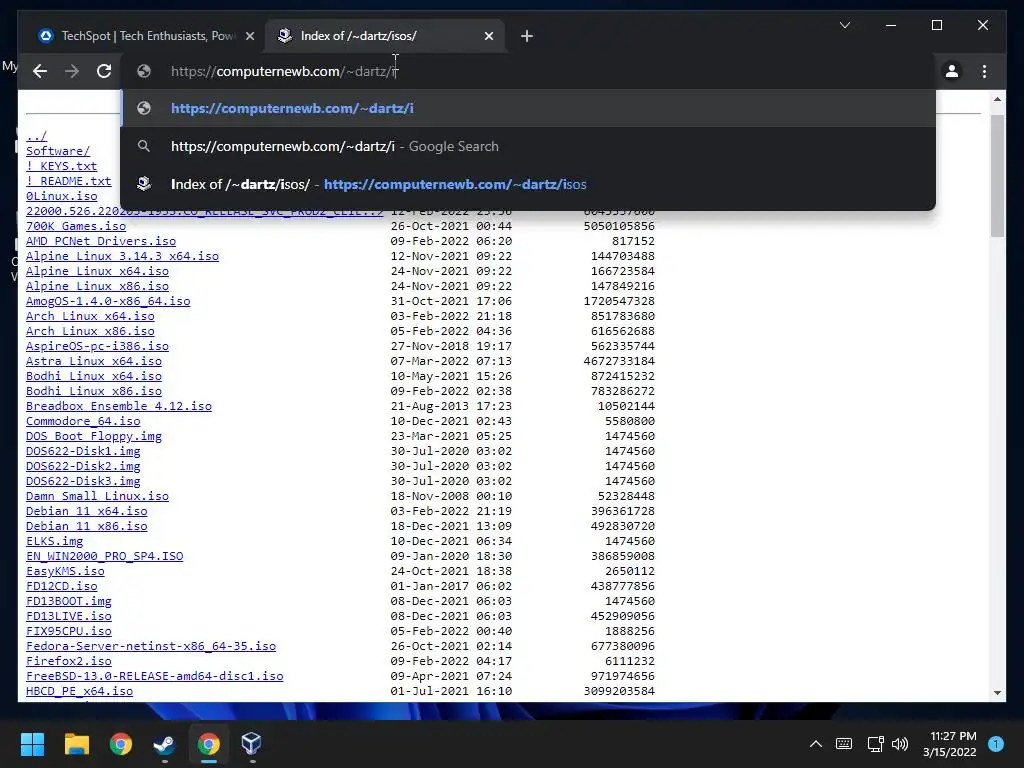
Task: Download Firefox2.iso
Action: click(69, 662)
